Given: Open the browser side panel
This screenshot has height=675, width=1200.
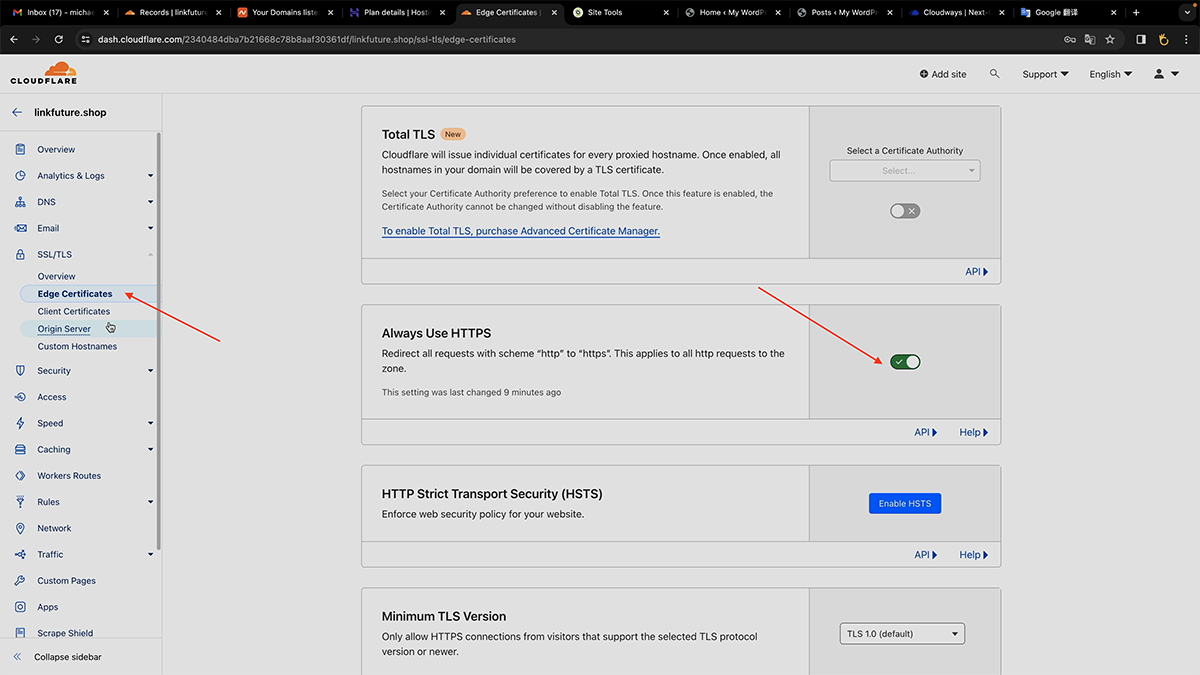Looking at the screenshot, I should coord(1141,39).
